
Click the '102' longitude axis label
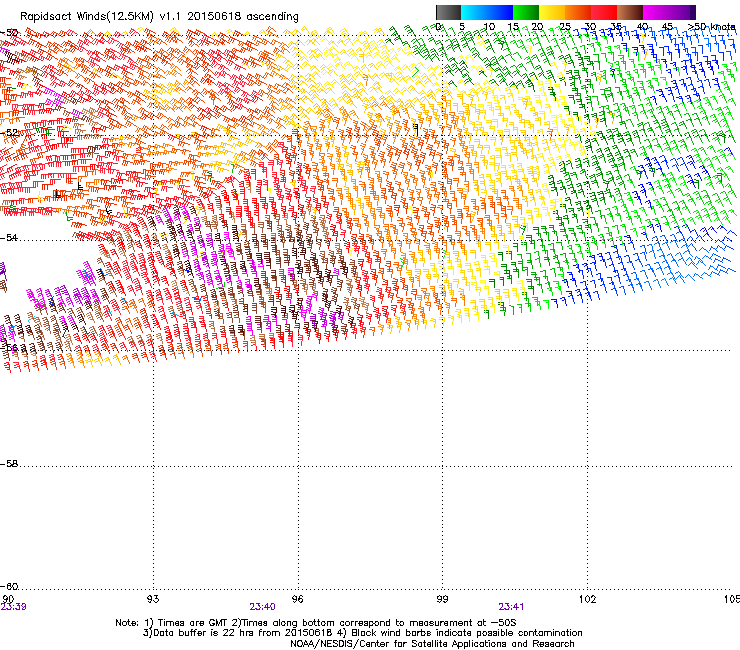point(587,599)
